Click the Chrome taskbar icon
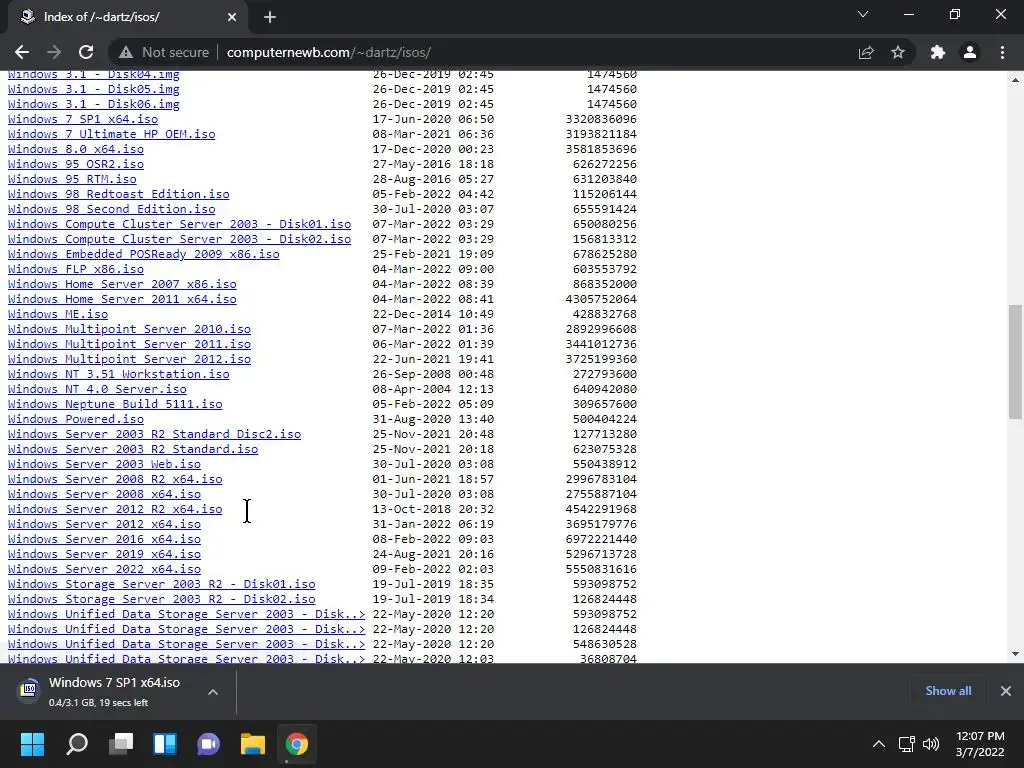Viewport: 1024px width, 768px height. coord(296,744)
